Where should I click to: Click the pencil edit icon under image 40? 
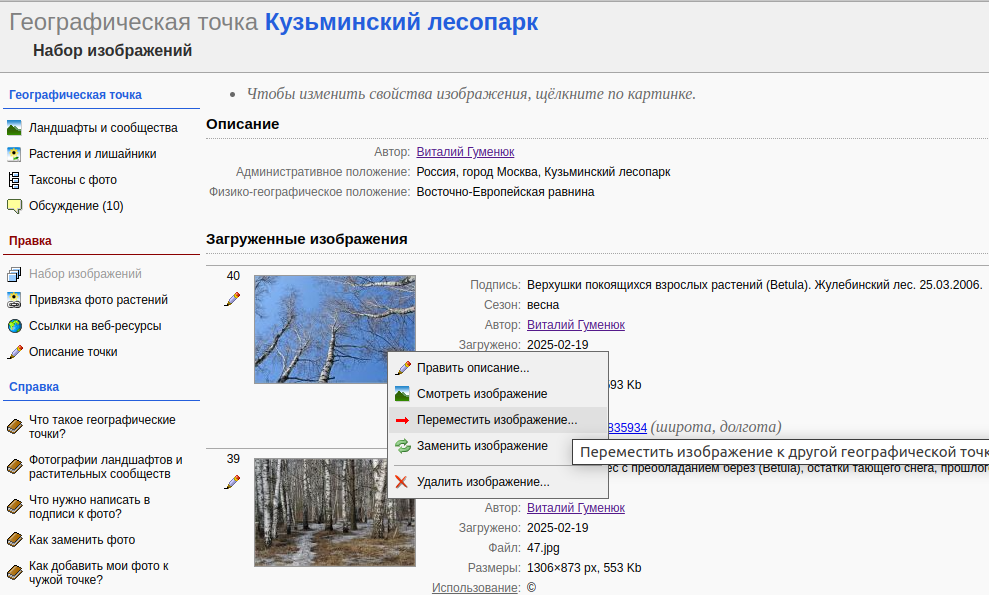point(232,298)
